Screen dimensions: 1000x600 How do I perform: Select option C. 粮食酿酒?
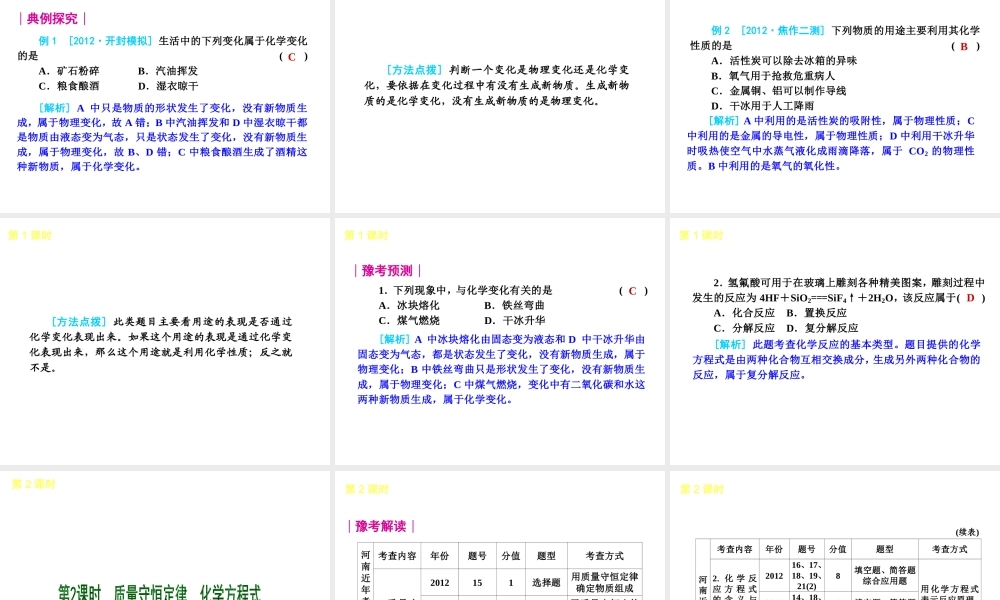click(x=69, y=86)
